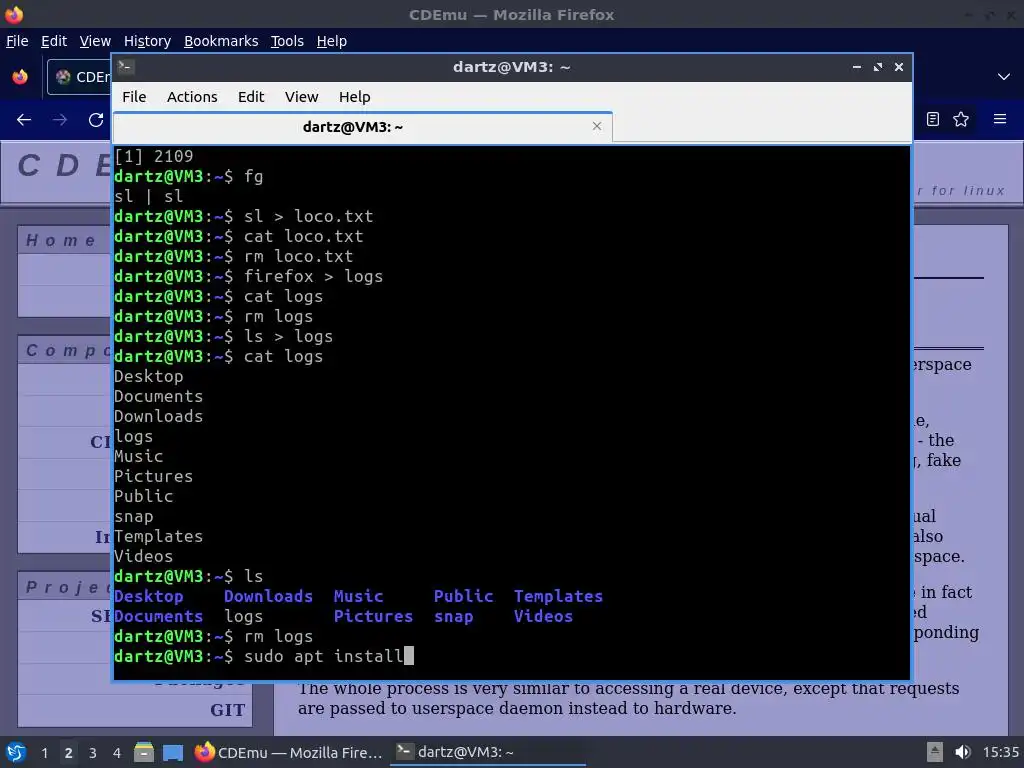Switch to workspace 1
The image size is (1024, 768).
[44, 753]
